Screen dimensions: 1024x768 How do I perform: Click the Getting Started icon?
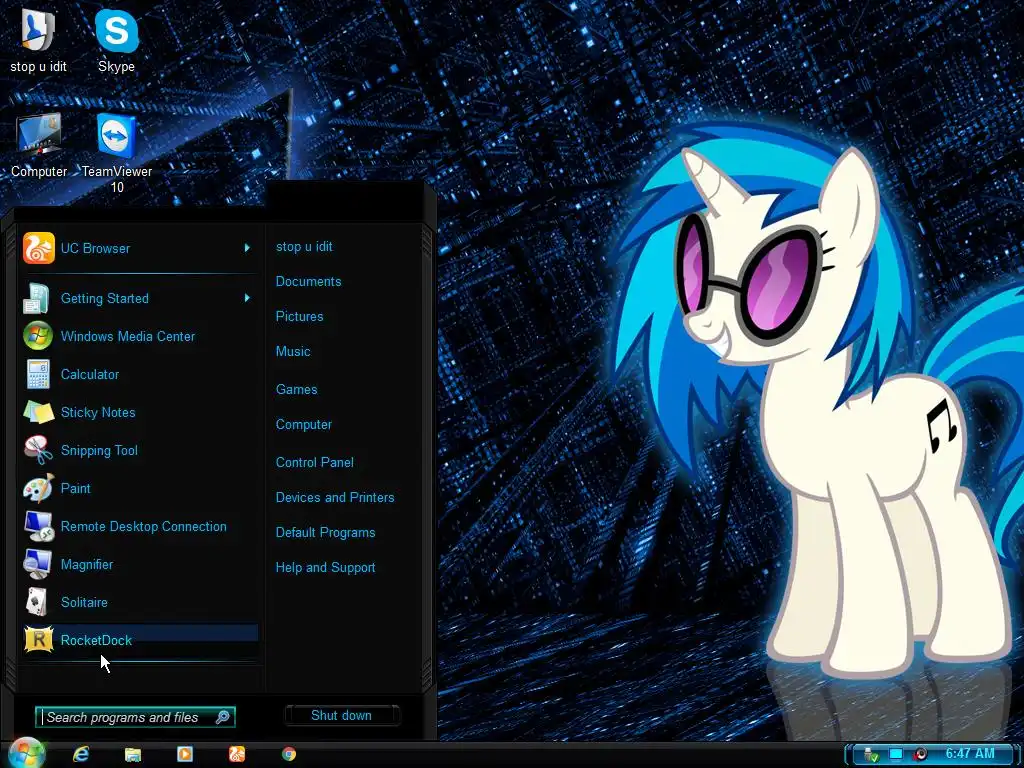pos(37,298)
